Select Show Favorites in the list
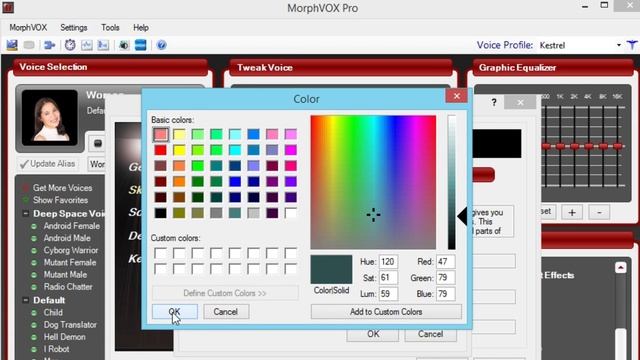 point(60,200)
